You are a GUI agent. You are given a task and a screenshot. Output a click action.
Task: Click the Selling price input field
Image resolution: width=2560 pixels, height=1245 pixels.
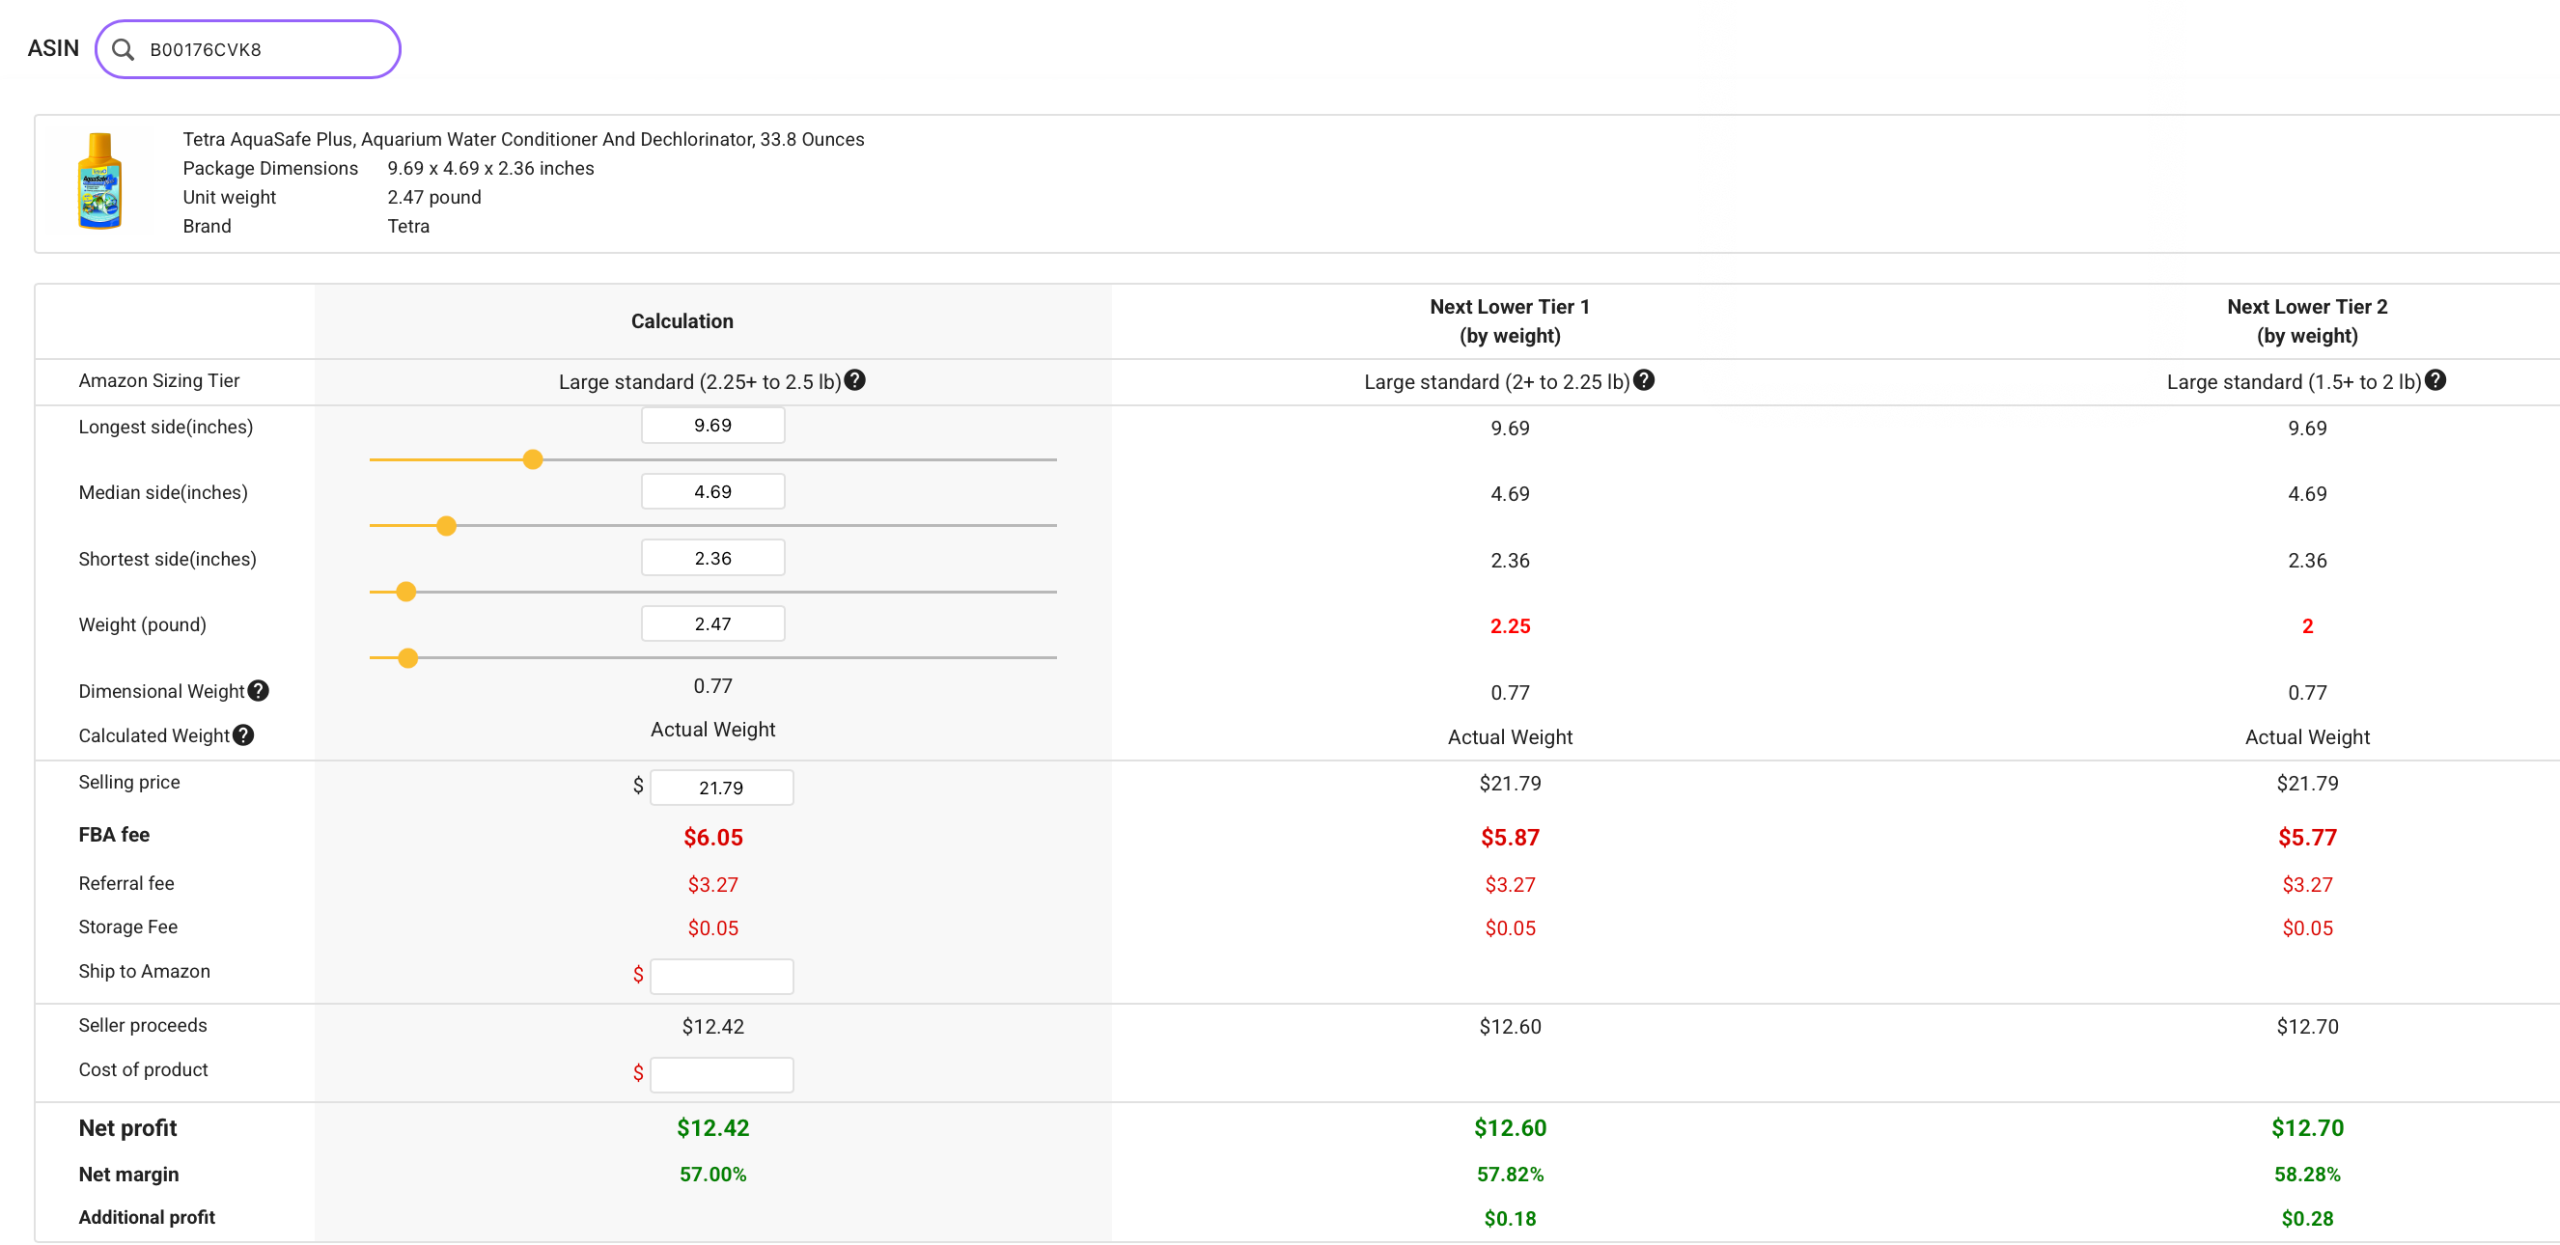[x=720, y=787]
